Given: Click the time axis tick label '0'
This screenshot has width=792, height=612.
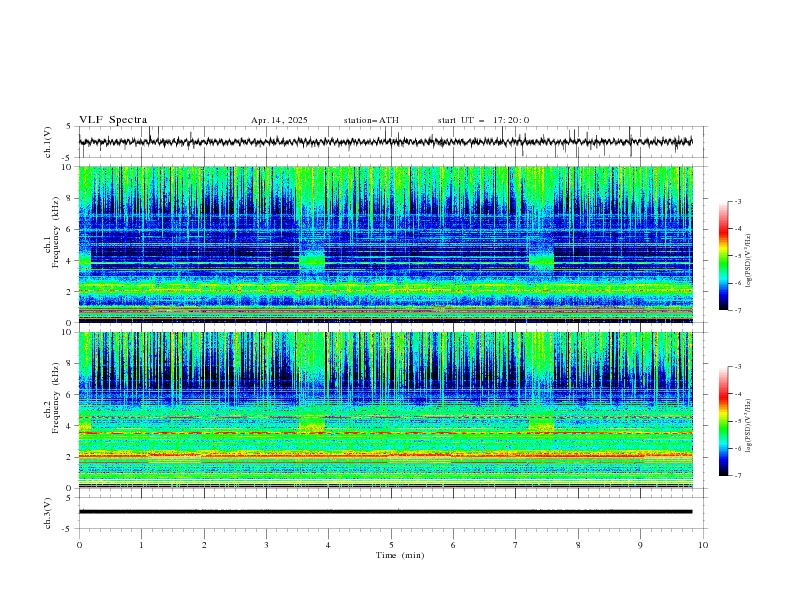Looking at the screenshot, I should click(79, 545).
